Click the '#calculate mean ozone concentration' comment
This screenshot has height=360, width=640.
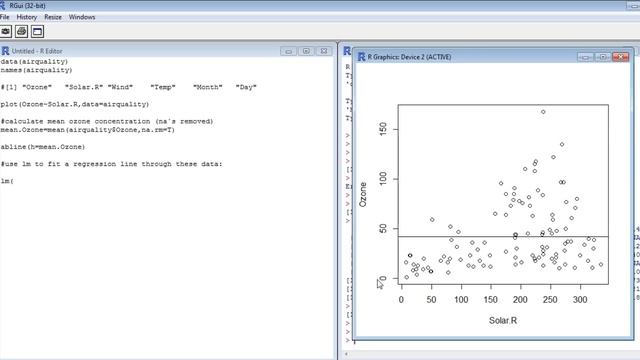107,121
